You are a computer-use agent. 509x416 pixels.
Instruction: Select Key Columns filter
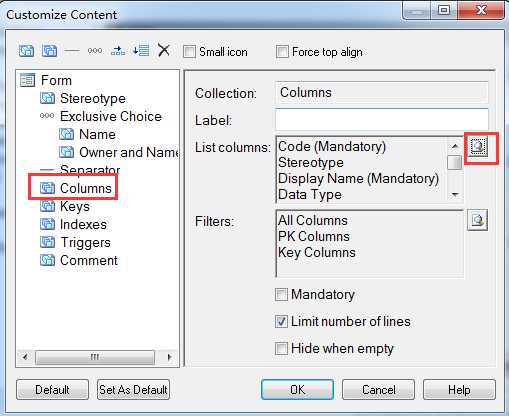(x=317, y=253)
